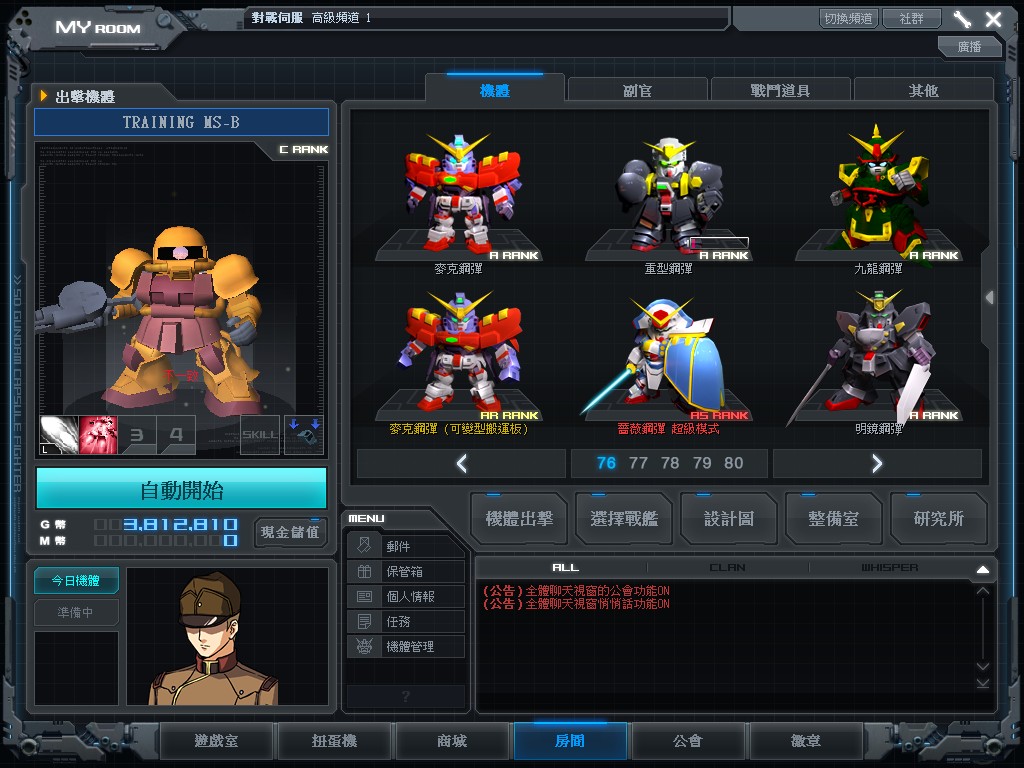Click the magnifier icon beside MY ROOM

coord(165,22)
